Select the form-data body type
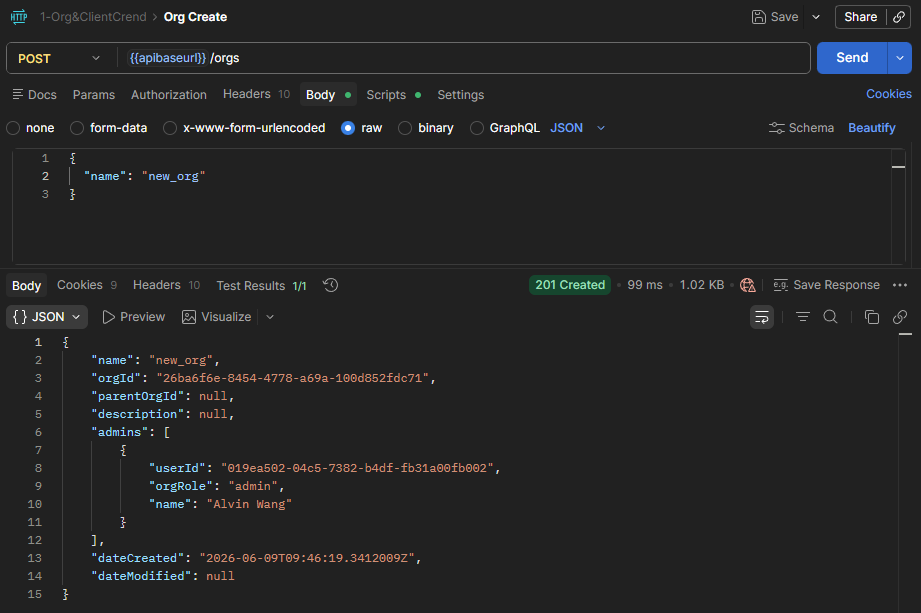Viewport: 921px width, 613px height. 77,128
